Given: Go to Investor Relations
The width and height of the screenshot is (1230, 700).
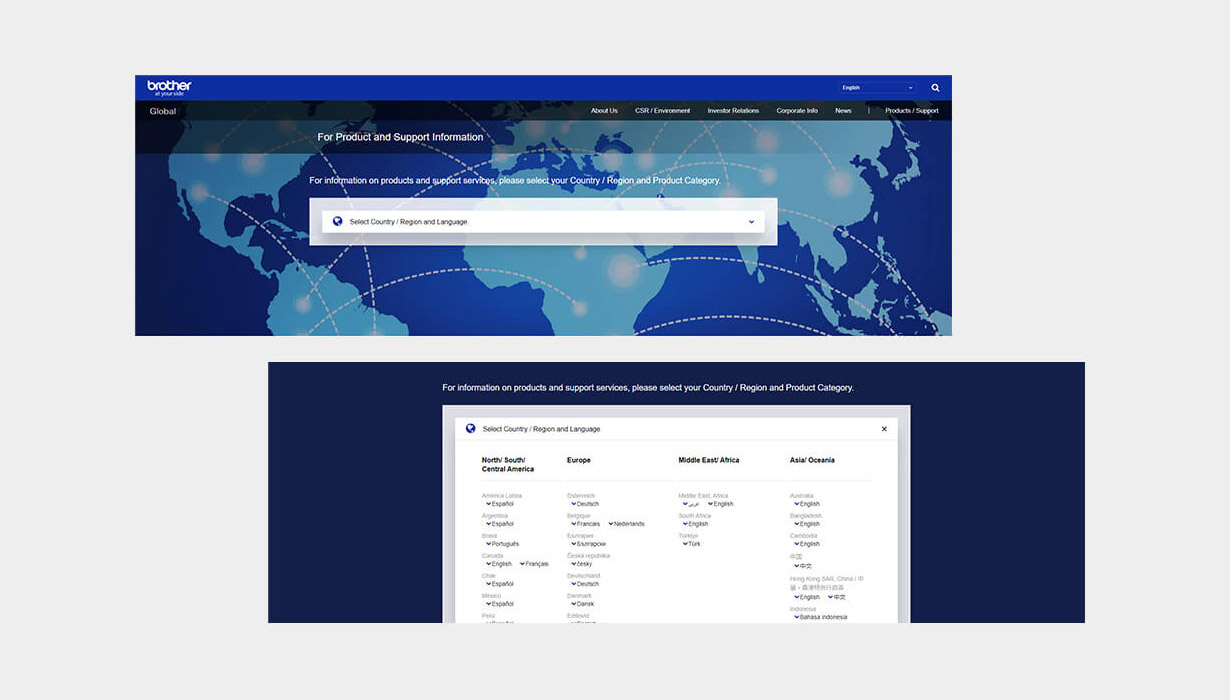Looking at the screenshot, I should tap(733, 111).
